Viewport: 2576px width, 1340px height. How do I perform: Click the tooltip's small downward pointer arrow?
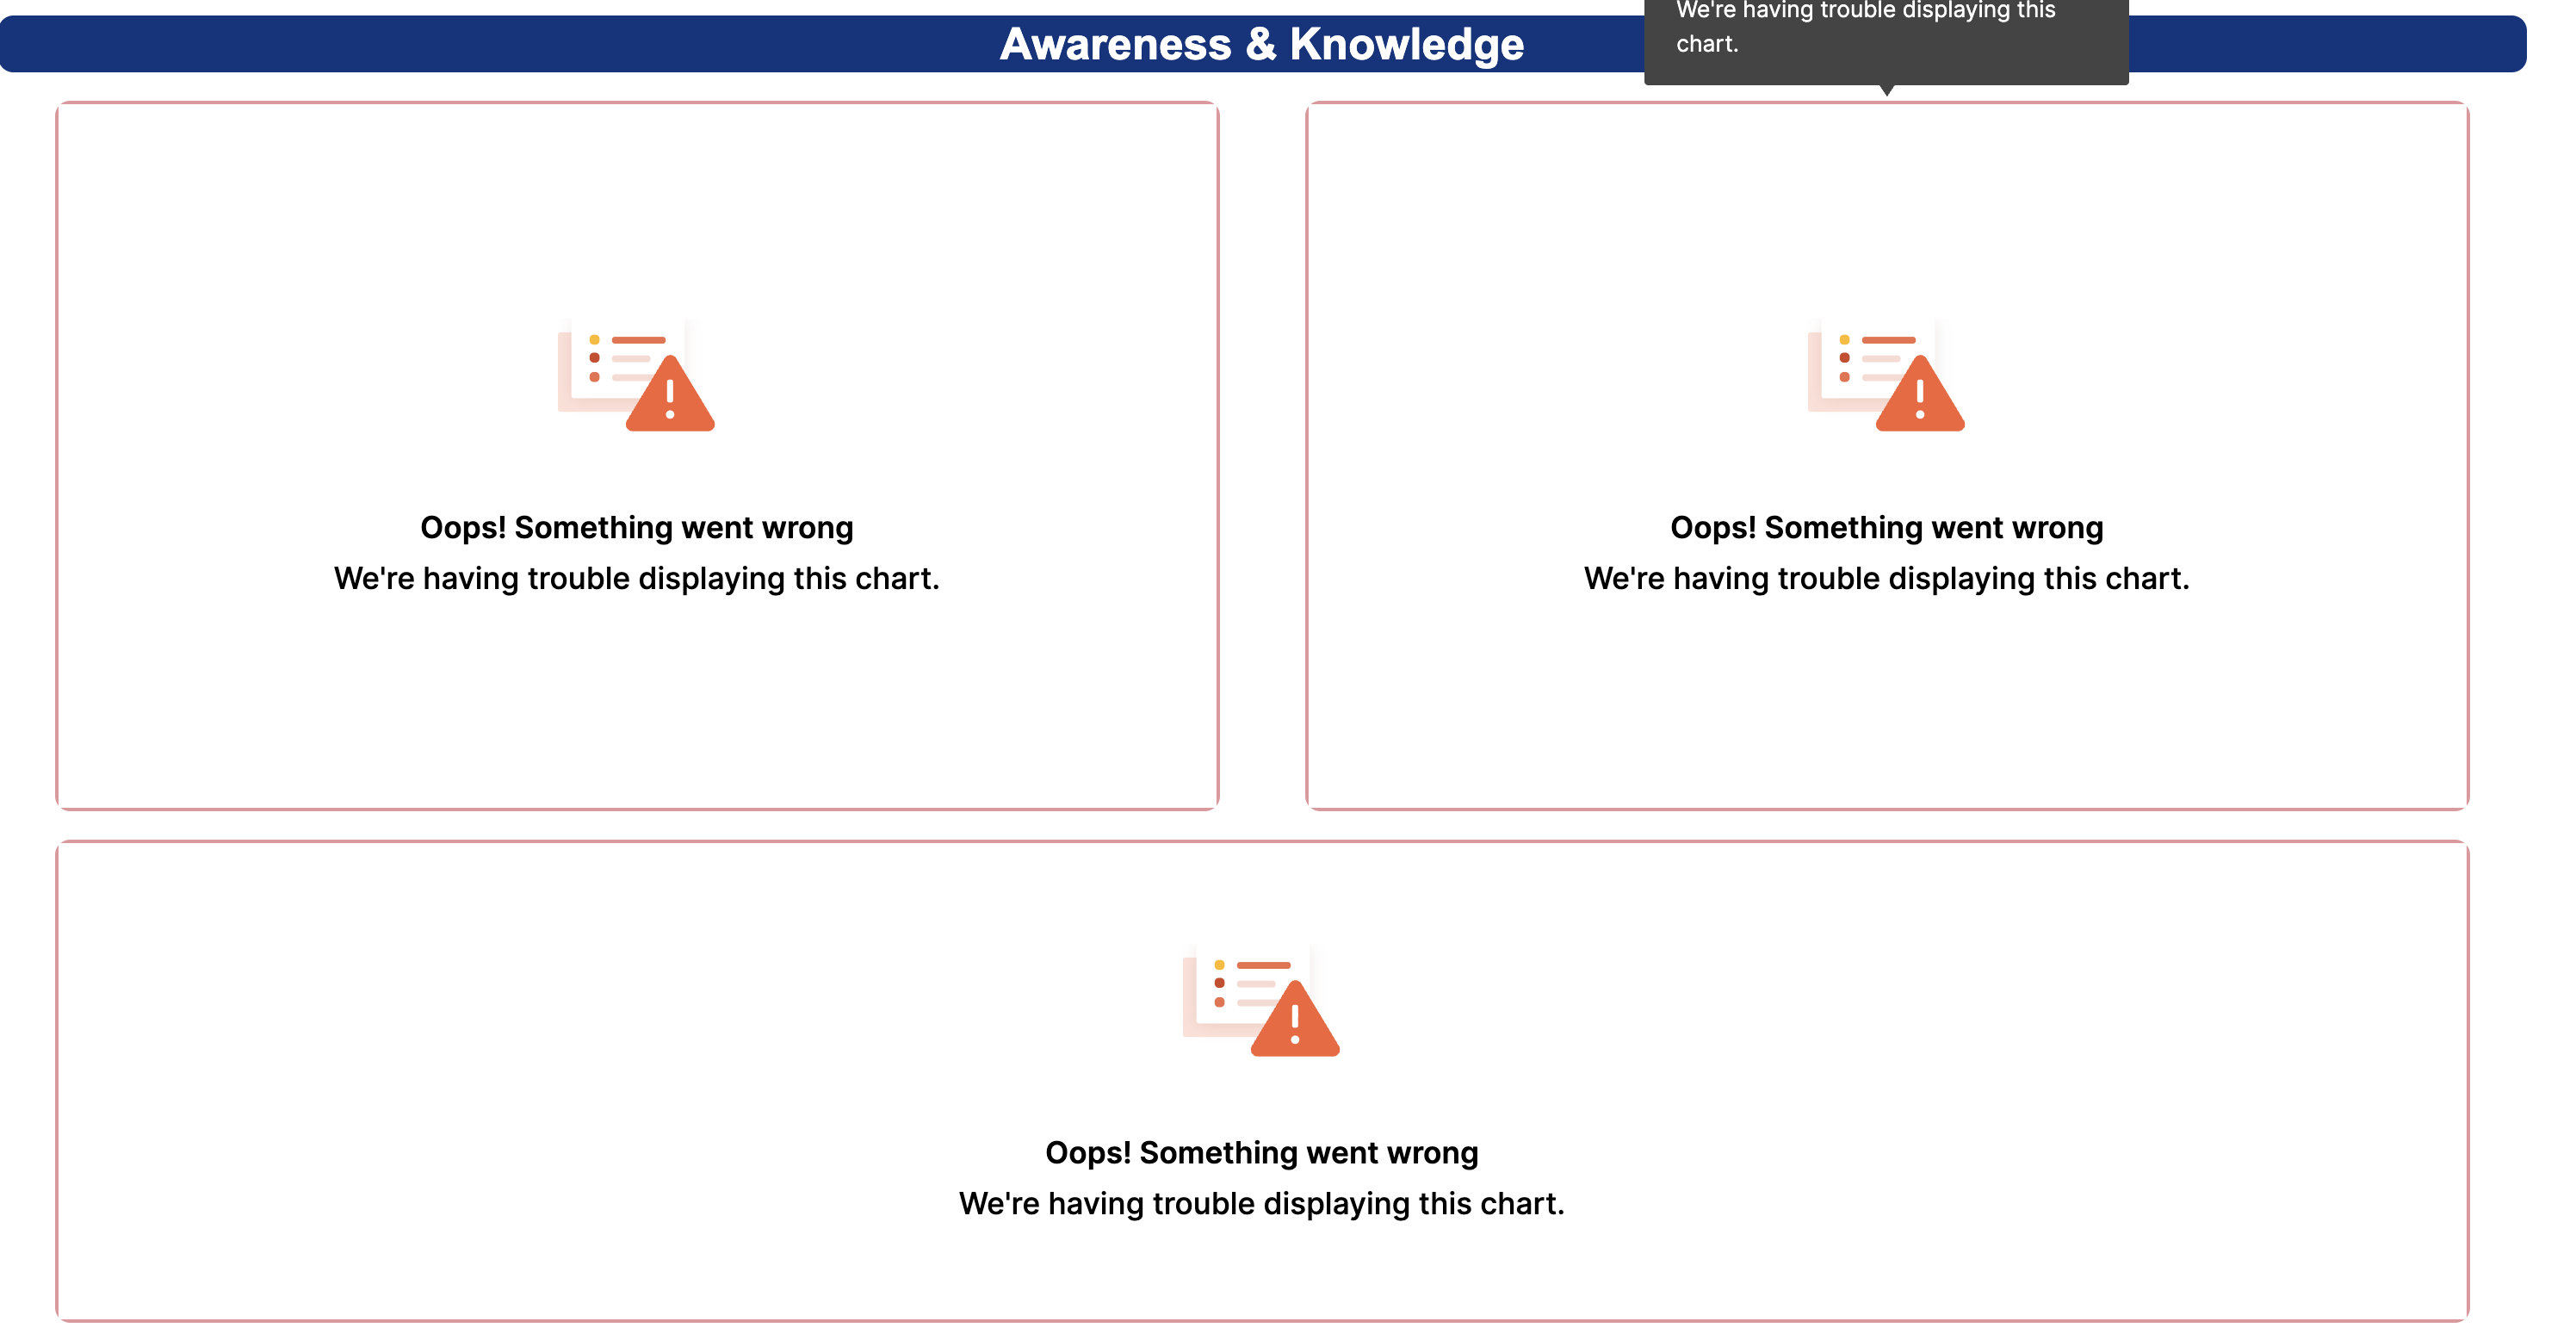point(1886,90)
